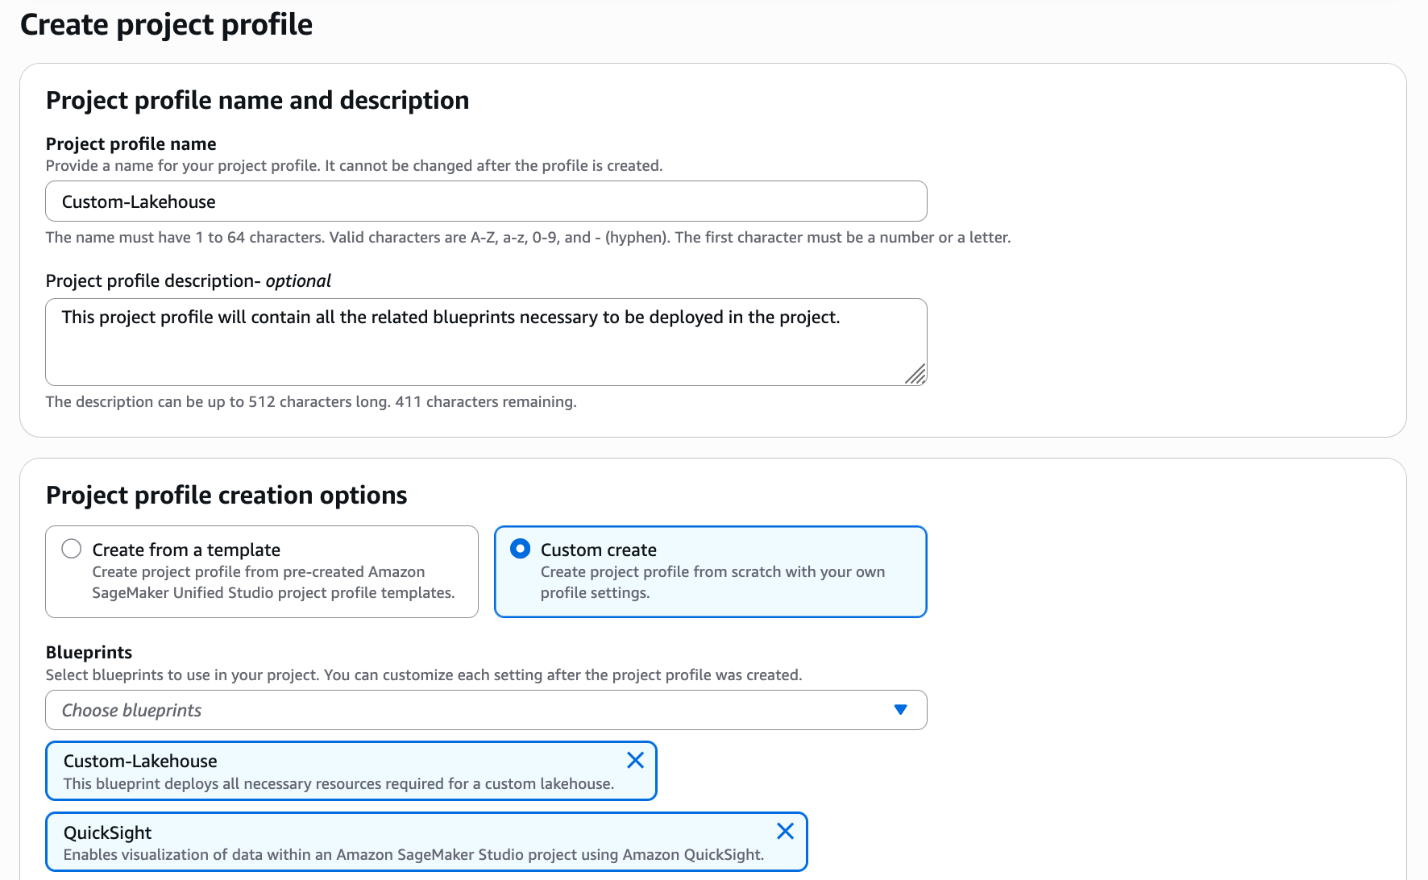The height and width of the screenshot is (880, 1428).
Task: Click the Project profile description optional label
Action: [188, 281]
